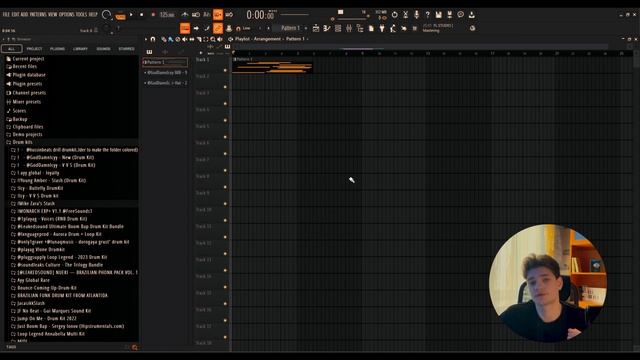The image size is (640, 360).
Task: Select the Browser LIBRARY tab
Action: 80,49
